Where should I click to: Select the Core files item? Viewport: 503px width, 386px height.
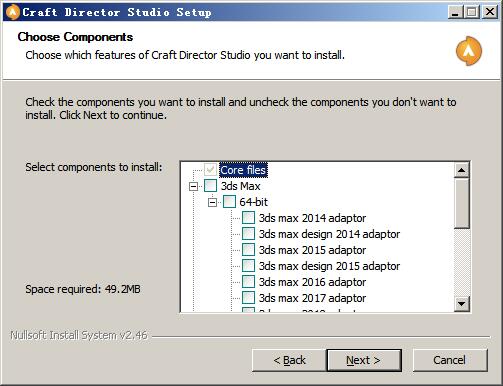pos(243,170)
